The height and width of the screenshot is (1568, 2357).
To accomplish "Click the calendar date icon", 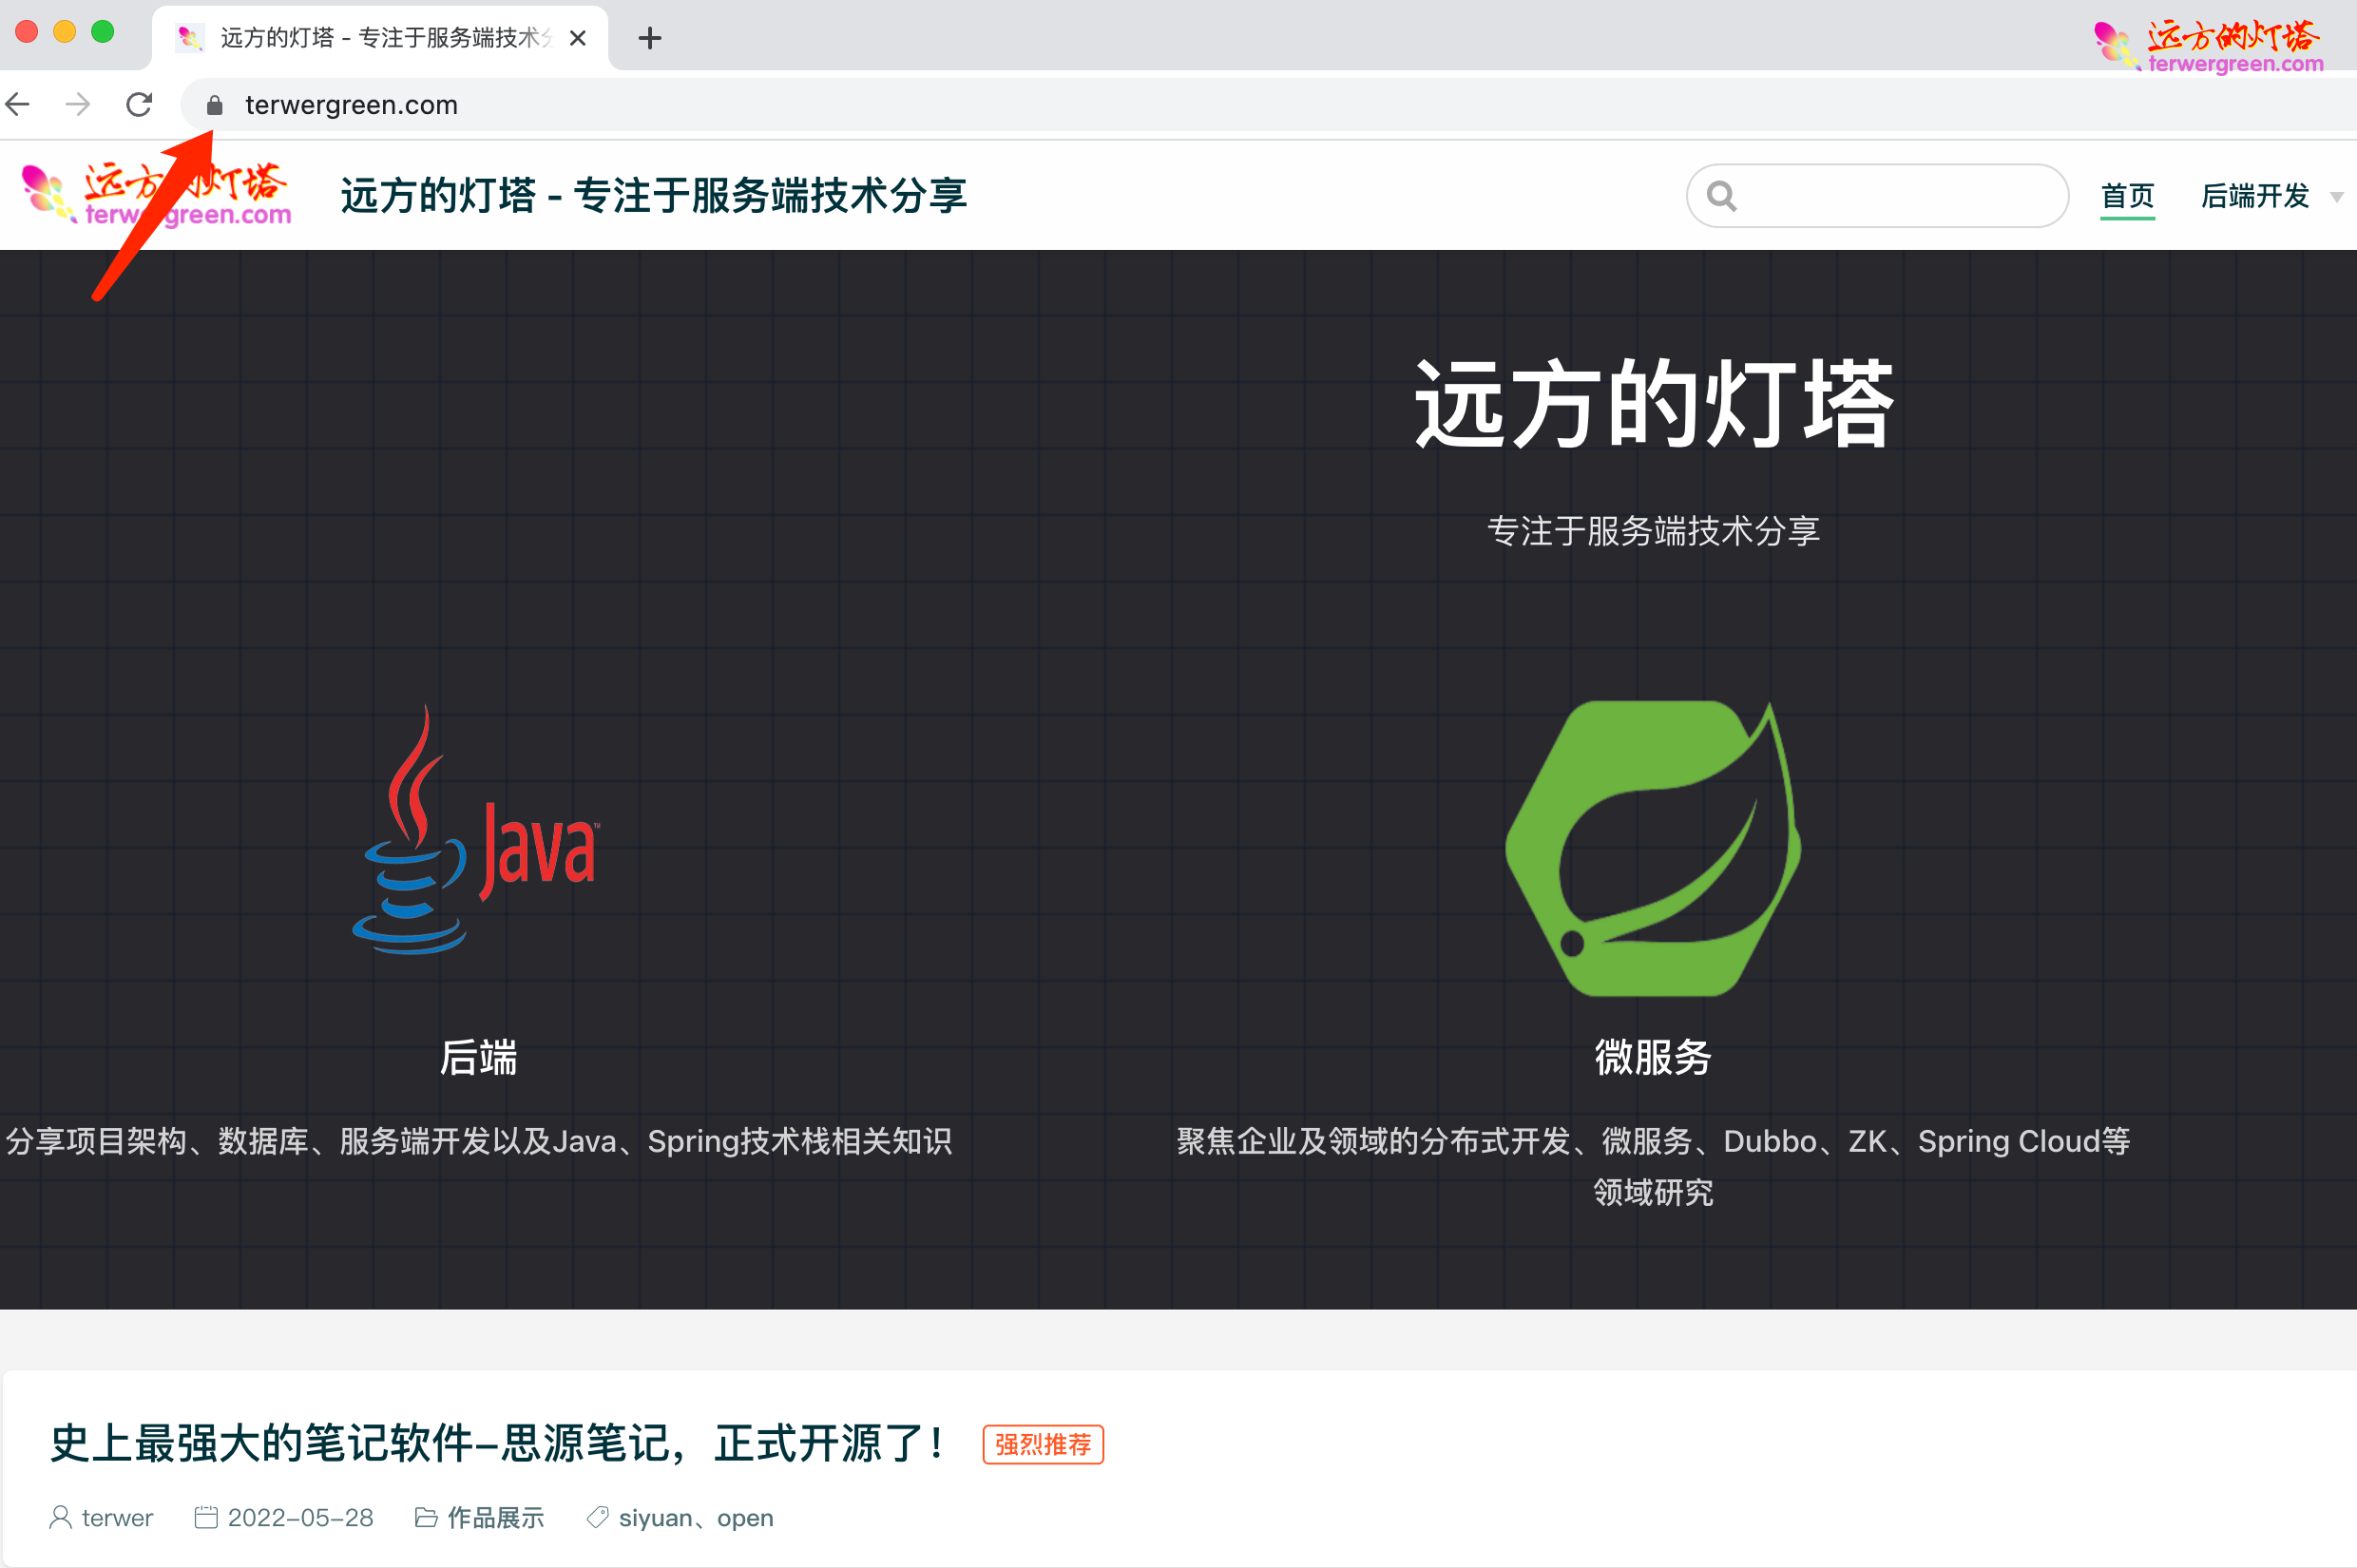I will 206,1517.
